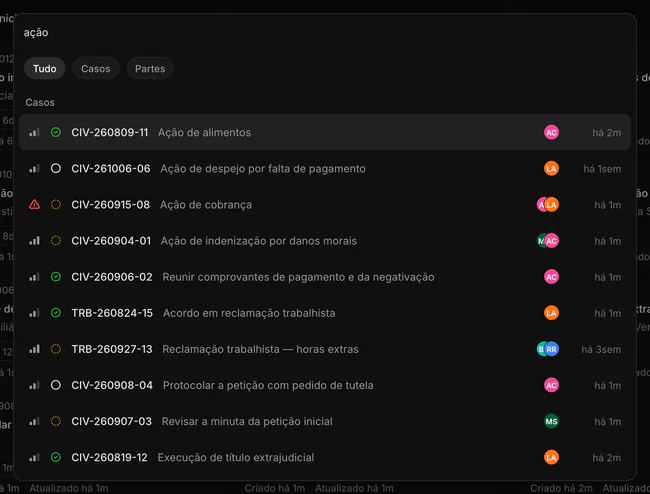Click LA avatar on Acordo em reclamação row
The image size is (650, 494).
(551, 313)
